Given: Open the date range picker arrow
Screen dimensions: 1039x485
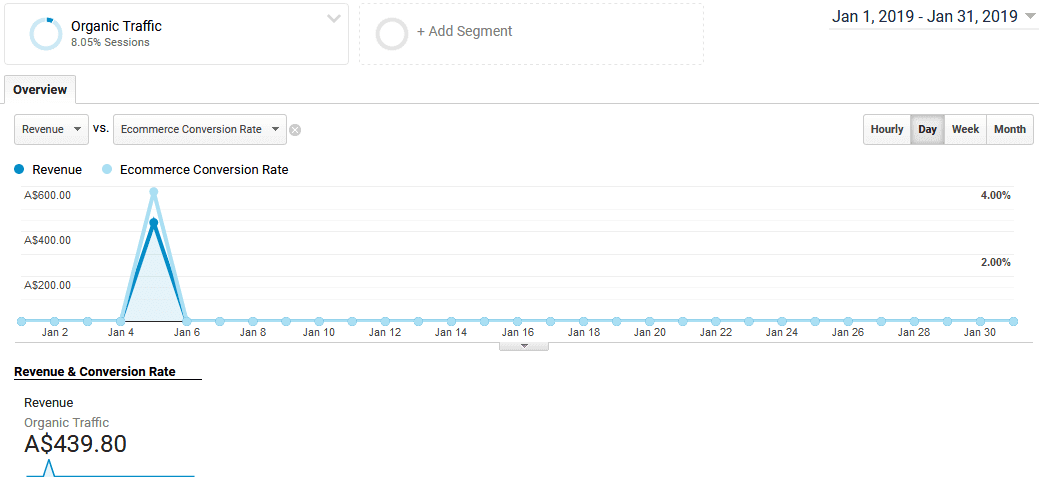Looking at the screenshot, I should [1030, 16].
